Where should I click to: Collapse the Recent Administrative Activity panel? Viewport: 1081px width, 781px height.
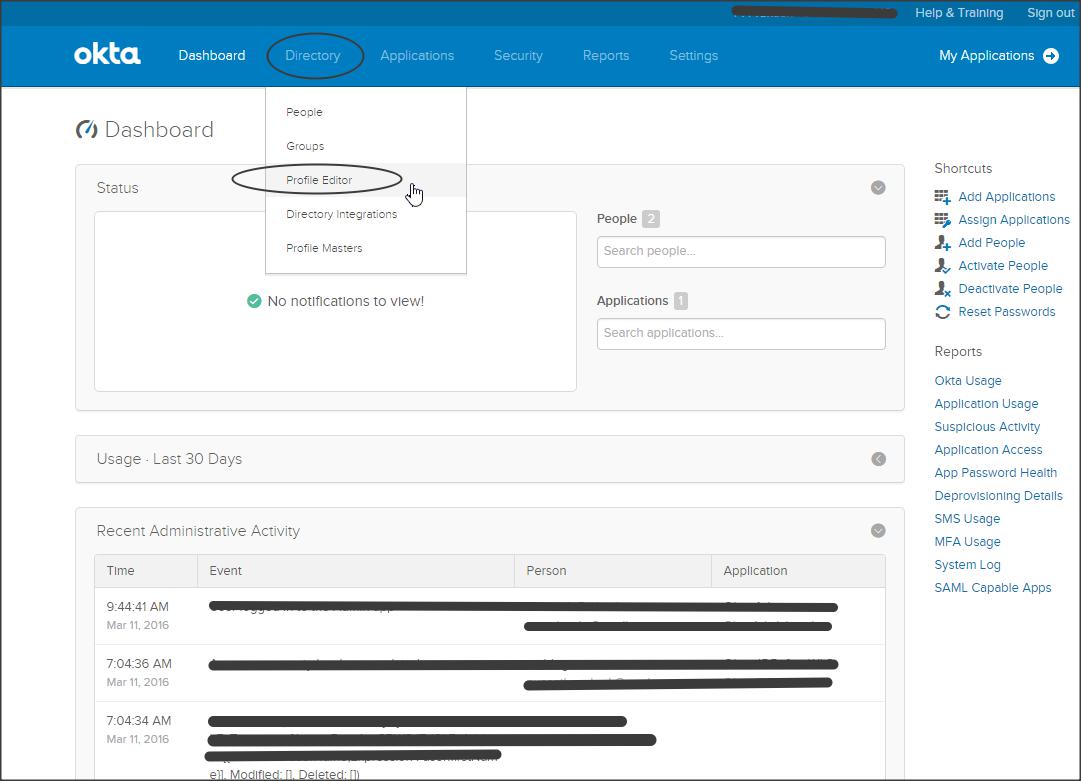(x=878, y=531)
